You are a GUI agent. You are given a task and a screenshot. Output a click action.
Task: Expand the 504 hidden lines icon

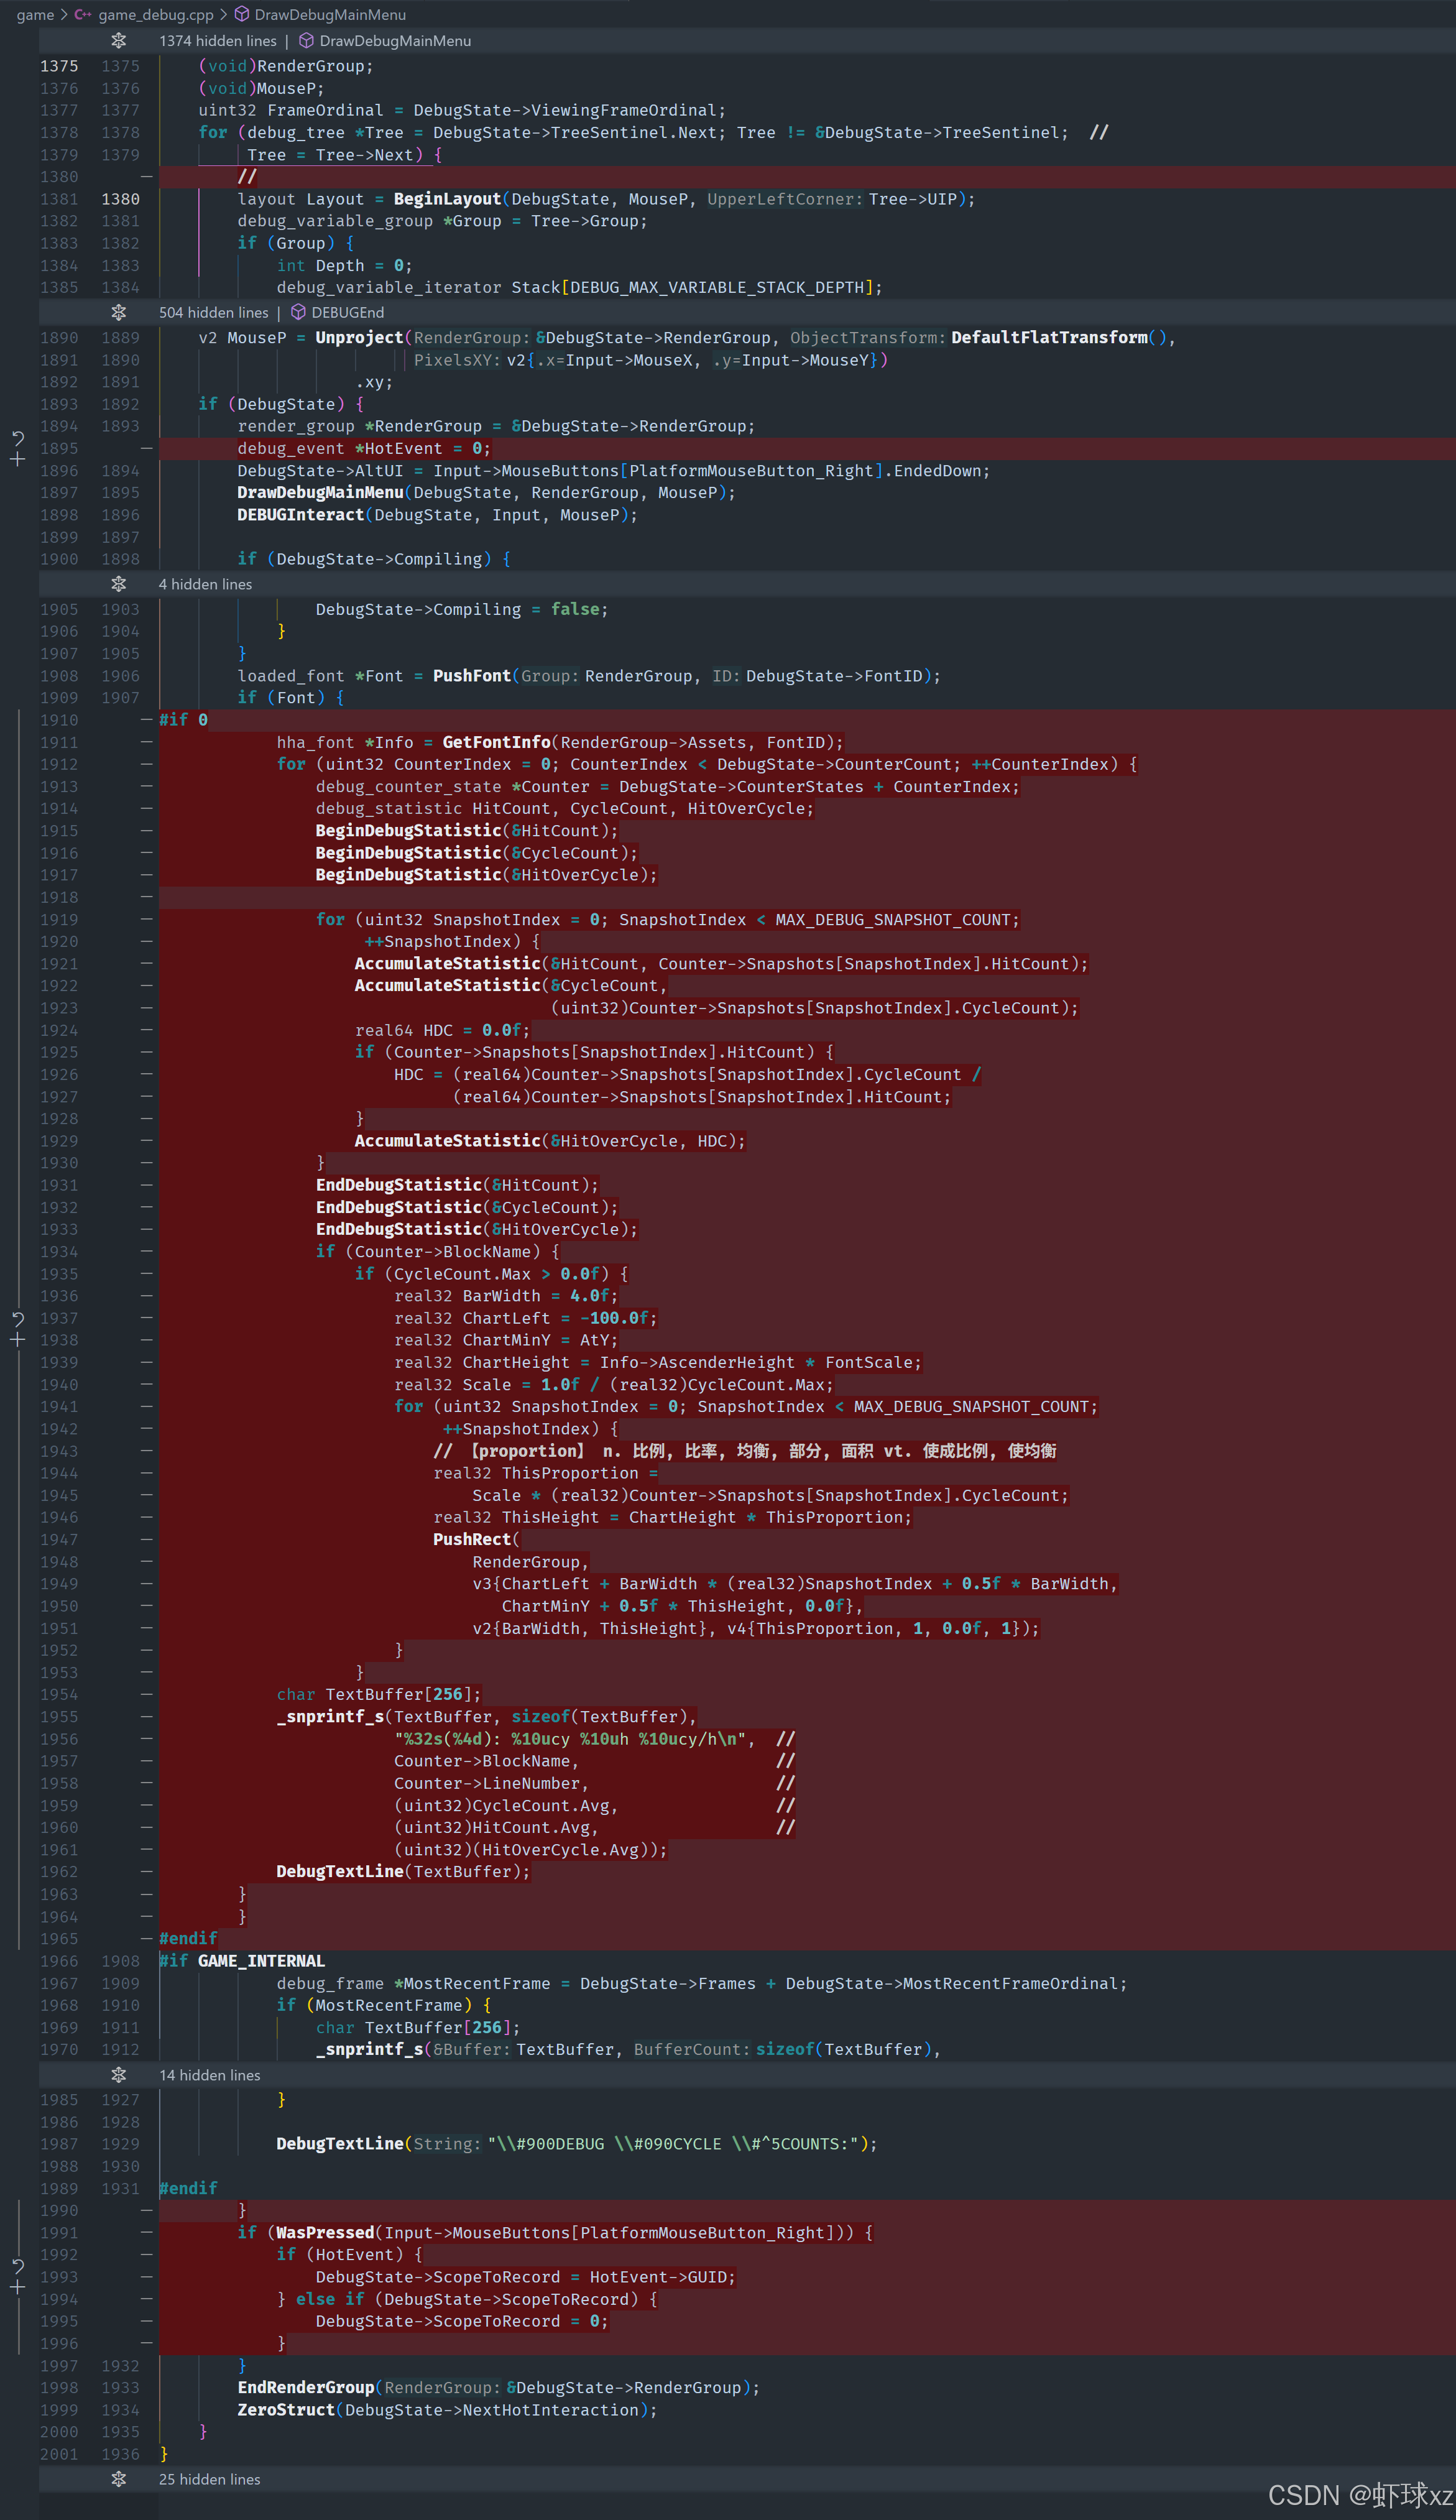click(118, 312)
